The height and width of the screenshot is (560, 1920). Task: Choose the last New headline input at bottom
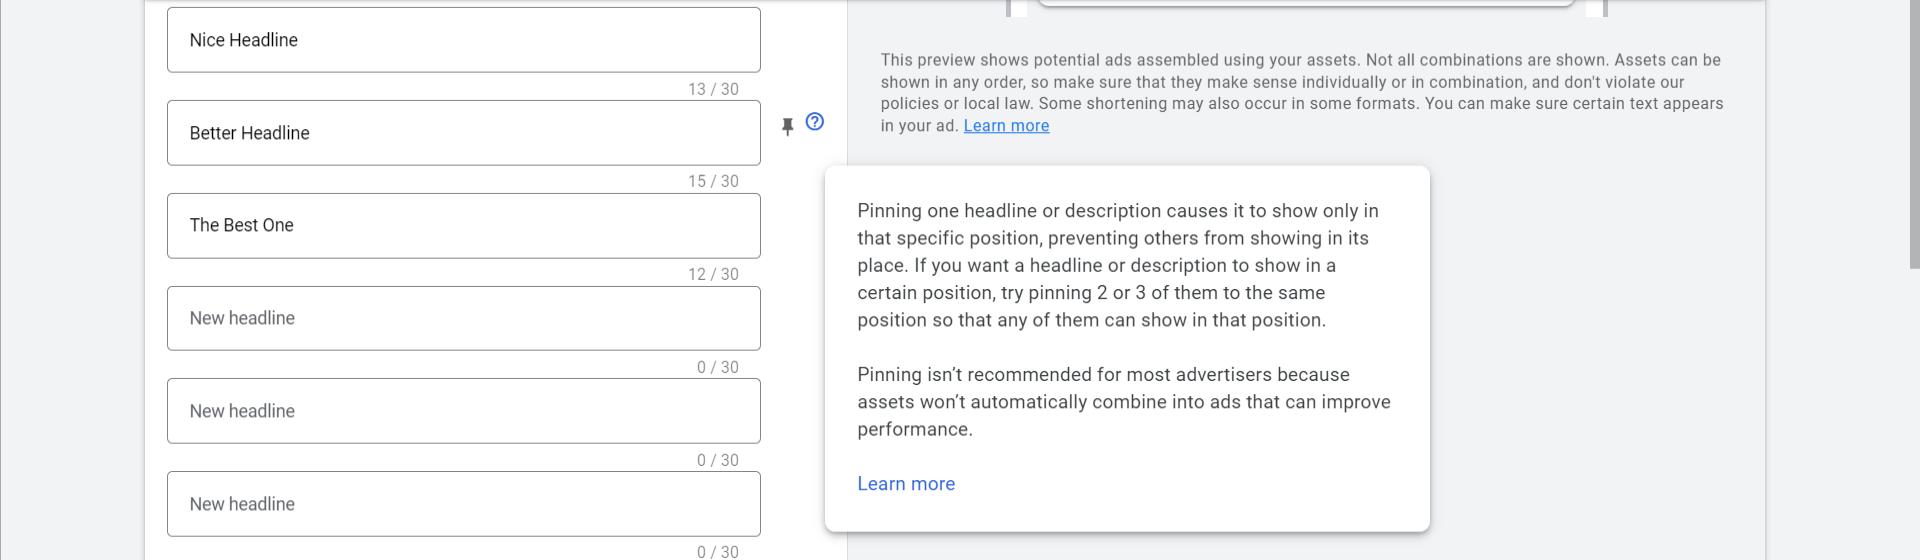(464, 504)
